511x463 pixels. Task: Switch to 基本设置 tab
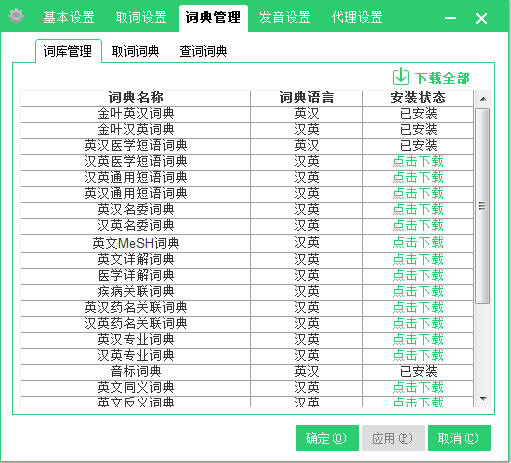click(69, 17)
